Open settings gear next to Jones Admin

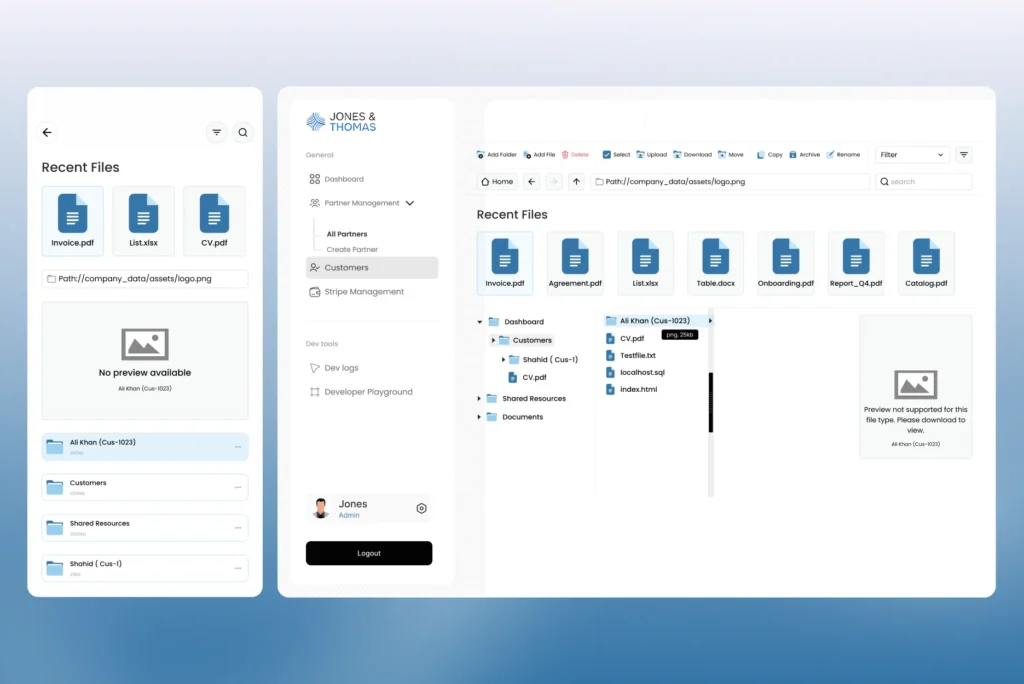click(421, 508)
